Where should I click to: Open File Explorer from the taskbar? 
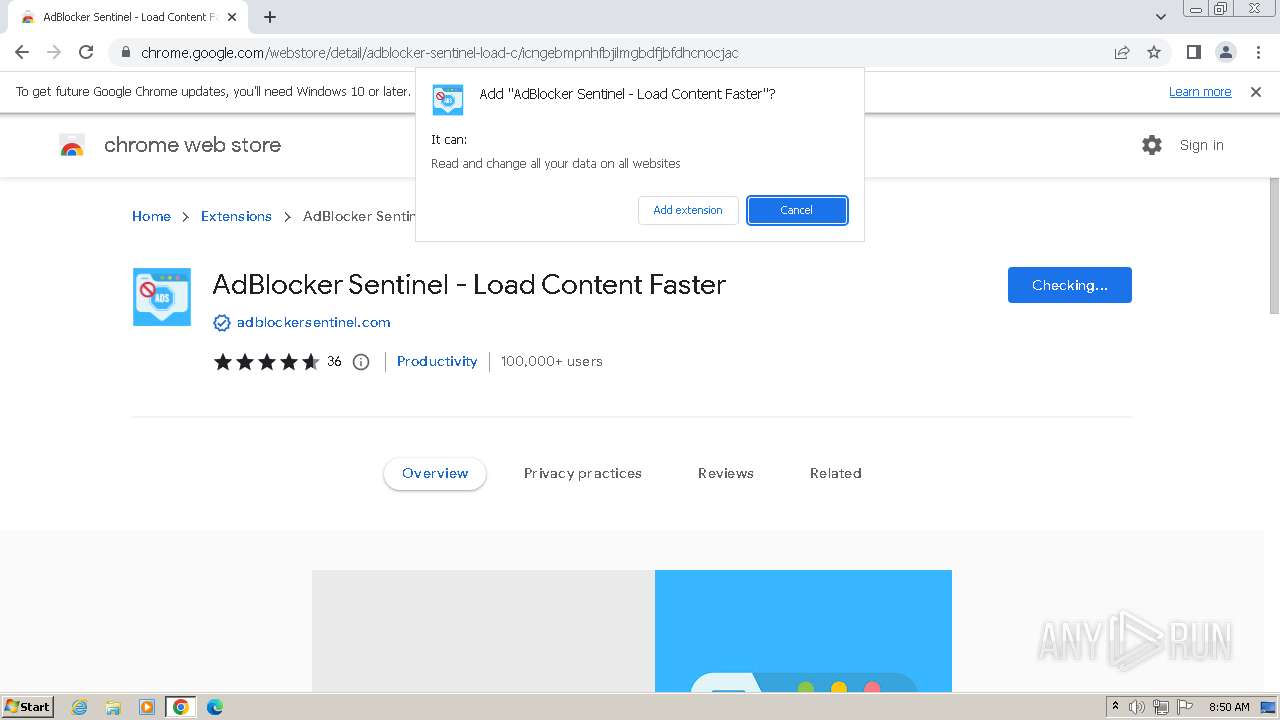tap(113, 707)
